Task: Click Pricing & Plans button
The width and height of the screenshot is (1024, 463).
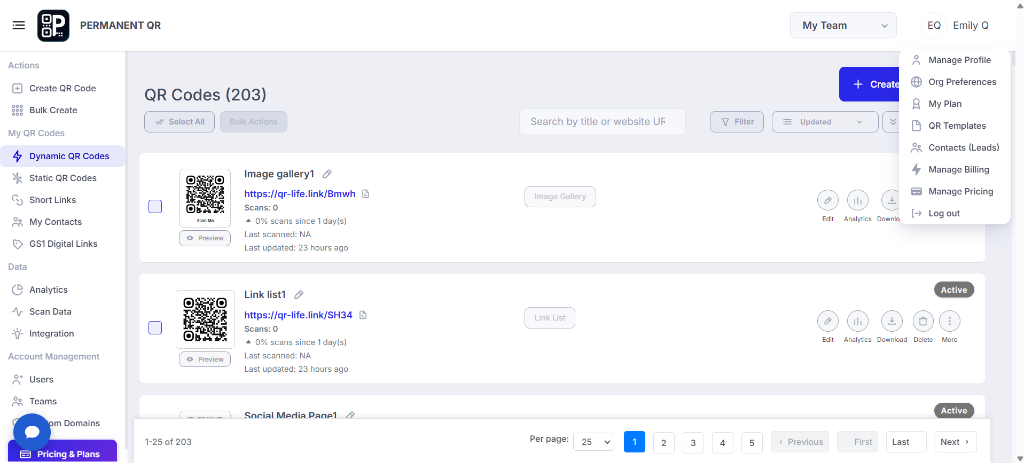Action: coord(62,454)
